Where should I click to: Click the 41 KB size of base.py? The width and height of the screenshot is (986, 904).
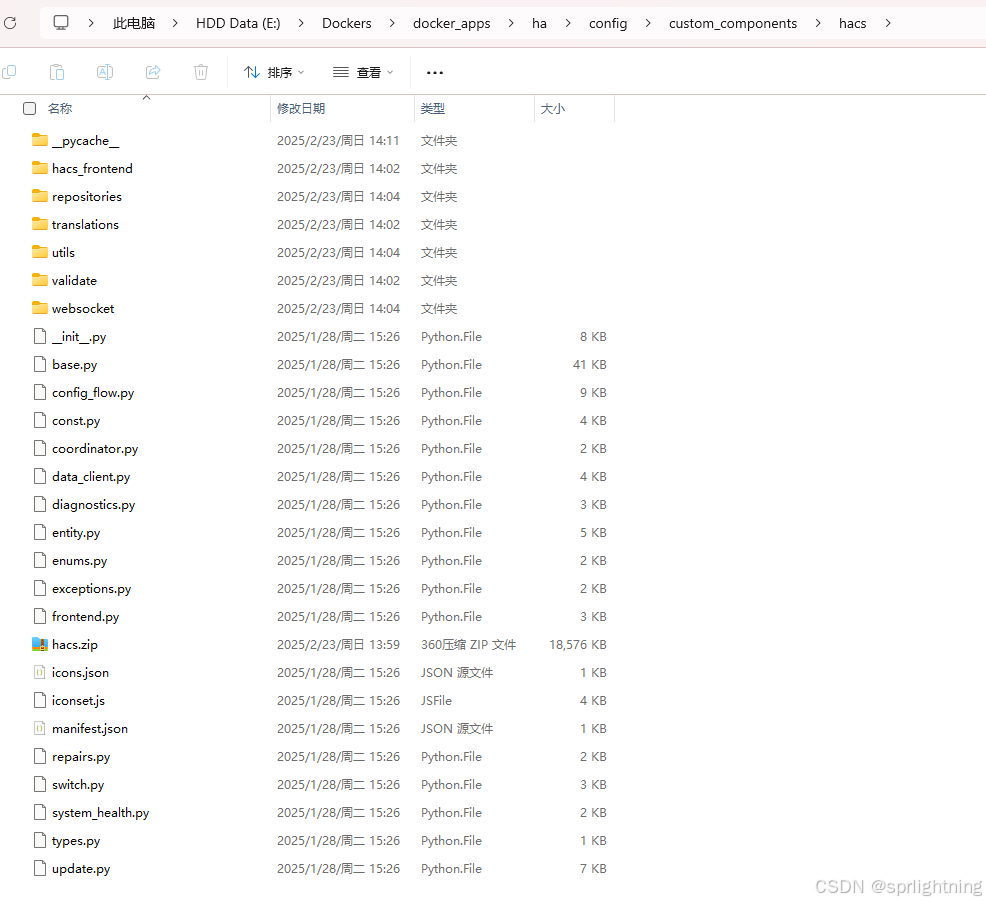[589, 365]
